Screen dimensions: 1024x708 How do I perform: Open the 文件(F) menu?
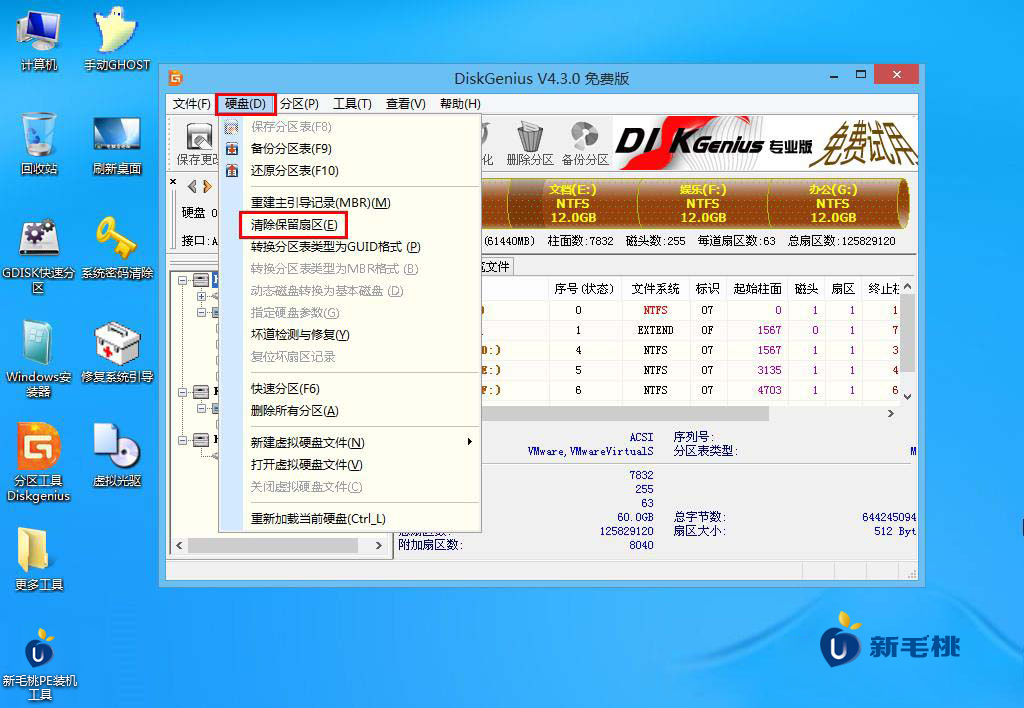191,104
